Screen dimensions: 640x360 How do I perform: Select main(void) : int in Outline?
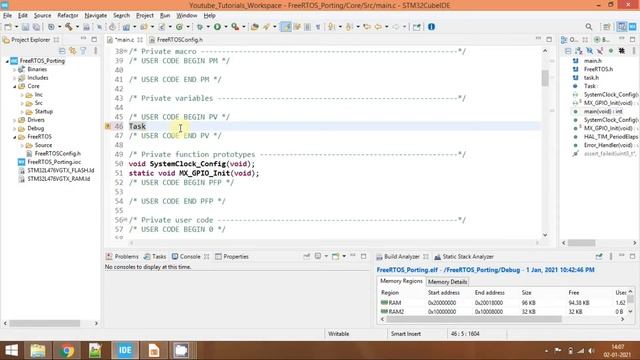[603, 111]
